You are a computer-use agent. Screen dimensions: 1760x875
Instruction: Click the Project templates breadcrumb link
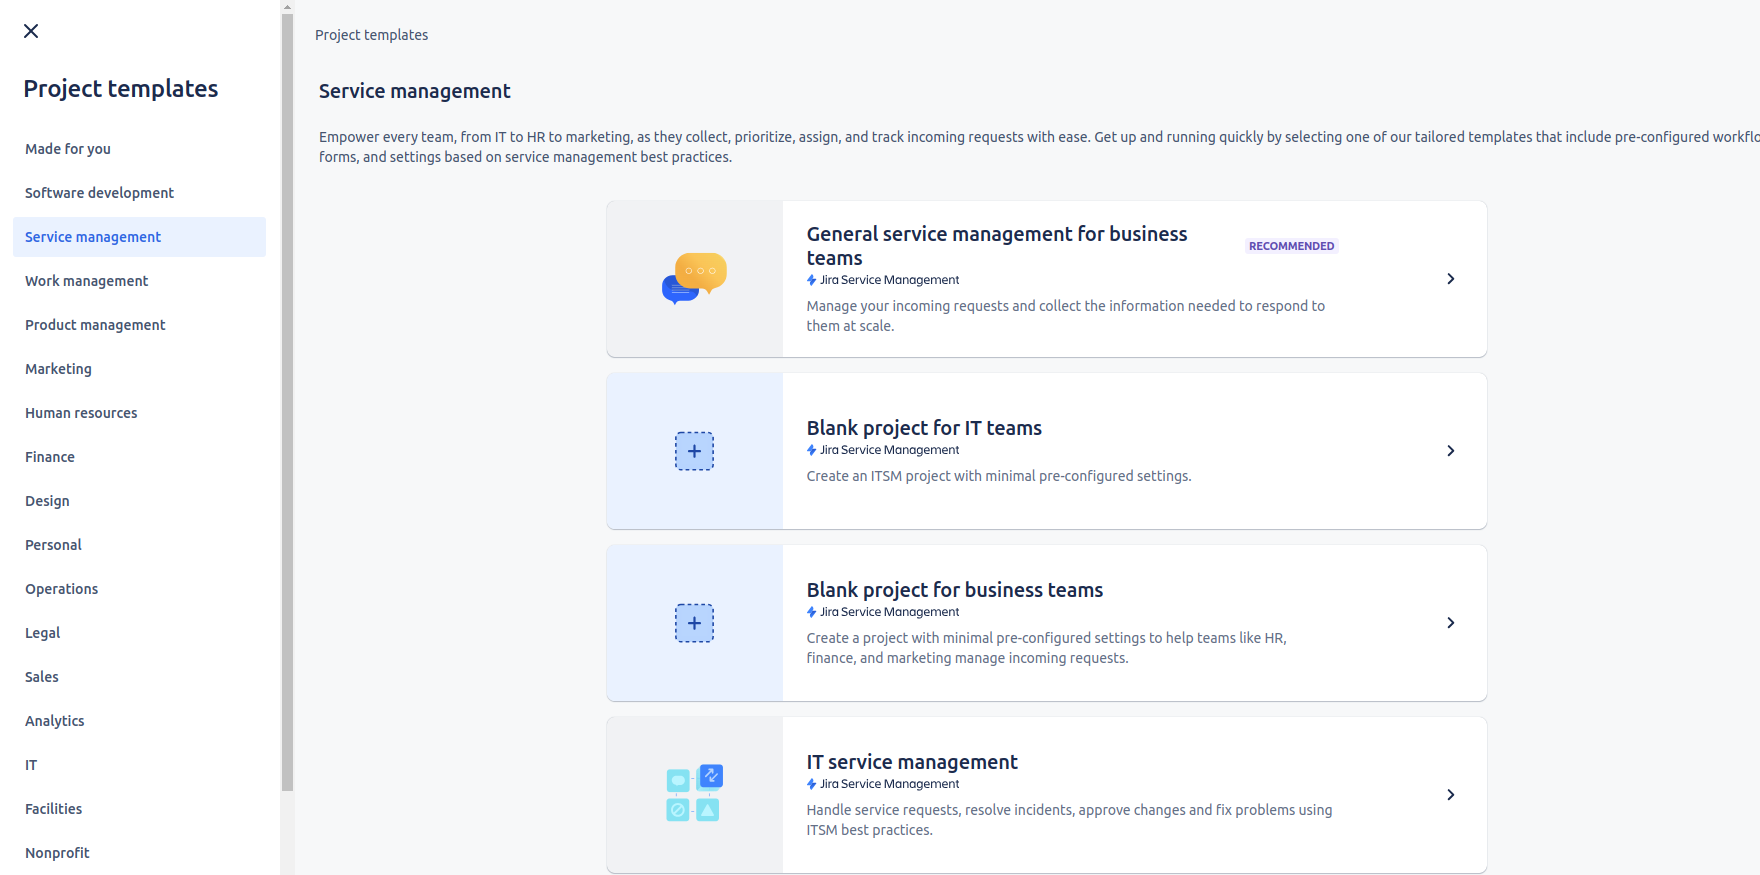pyautogui.click(x=371, y=35)
